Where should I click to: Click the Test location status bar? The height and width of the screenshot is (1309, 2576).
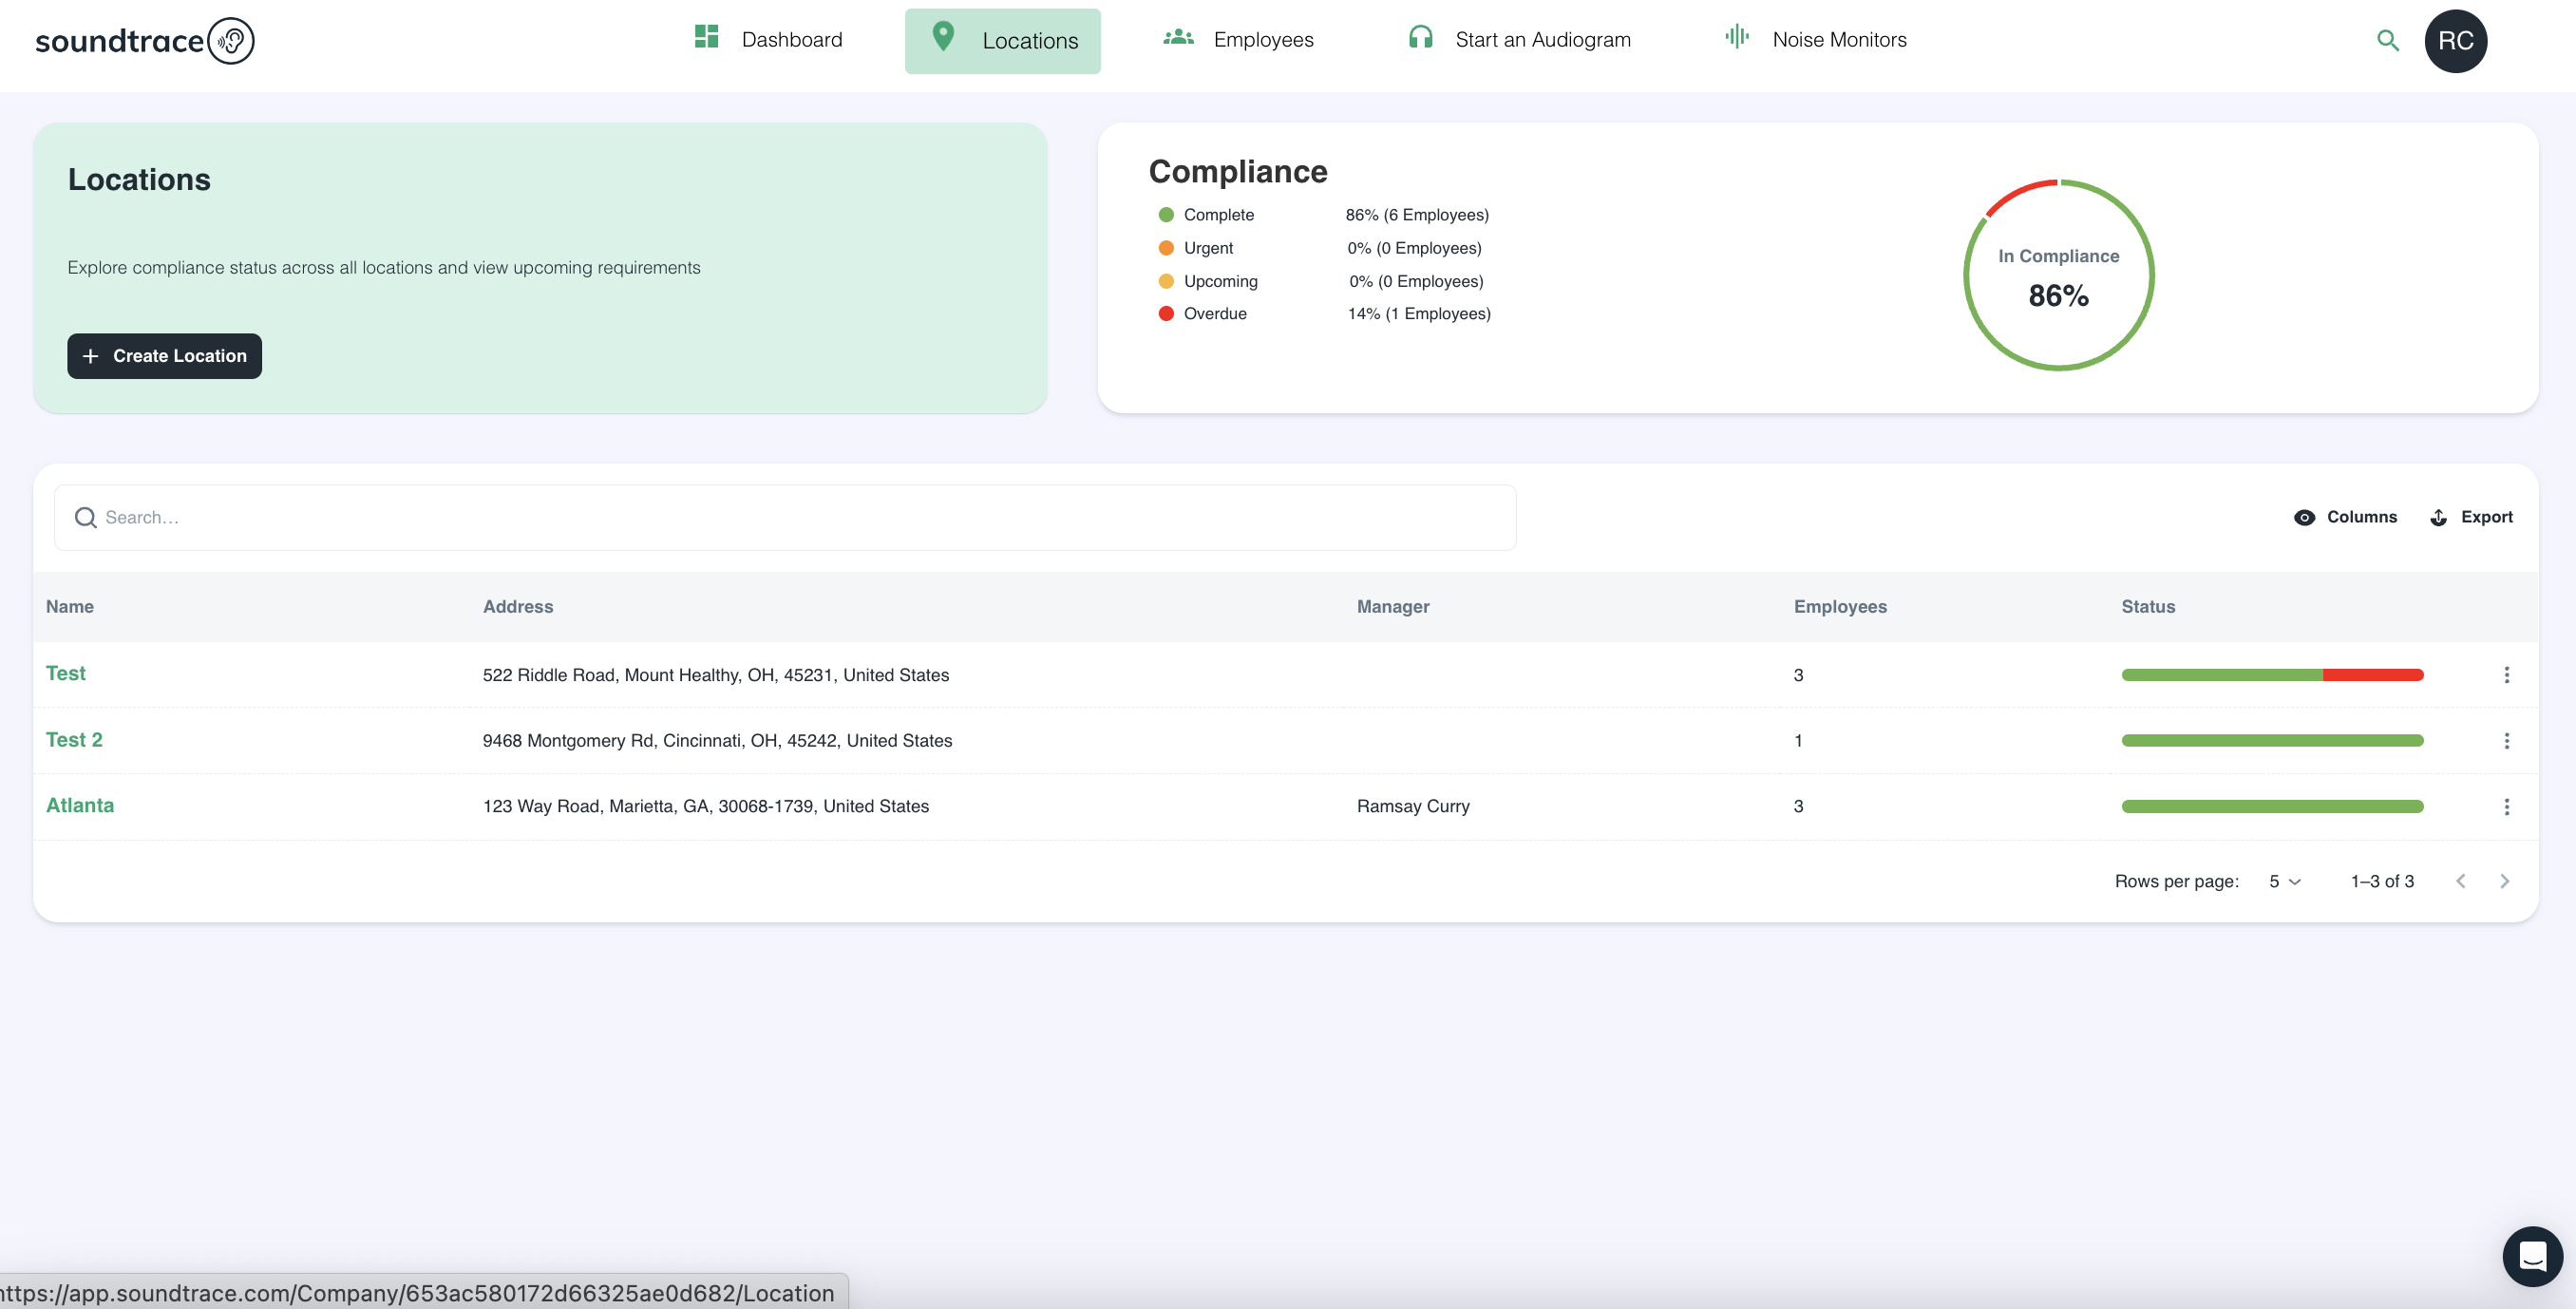click(x=2272, y=675)
